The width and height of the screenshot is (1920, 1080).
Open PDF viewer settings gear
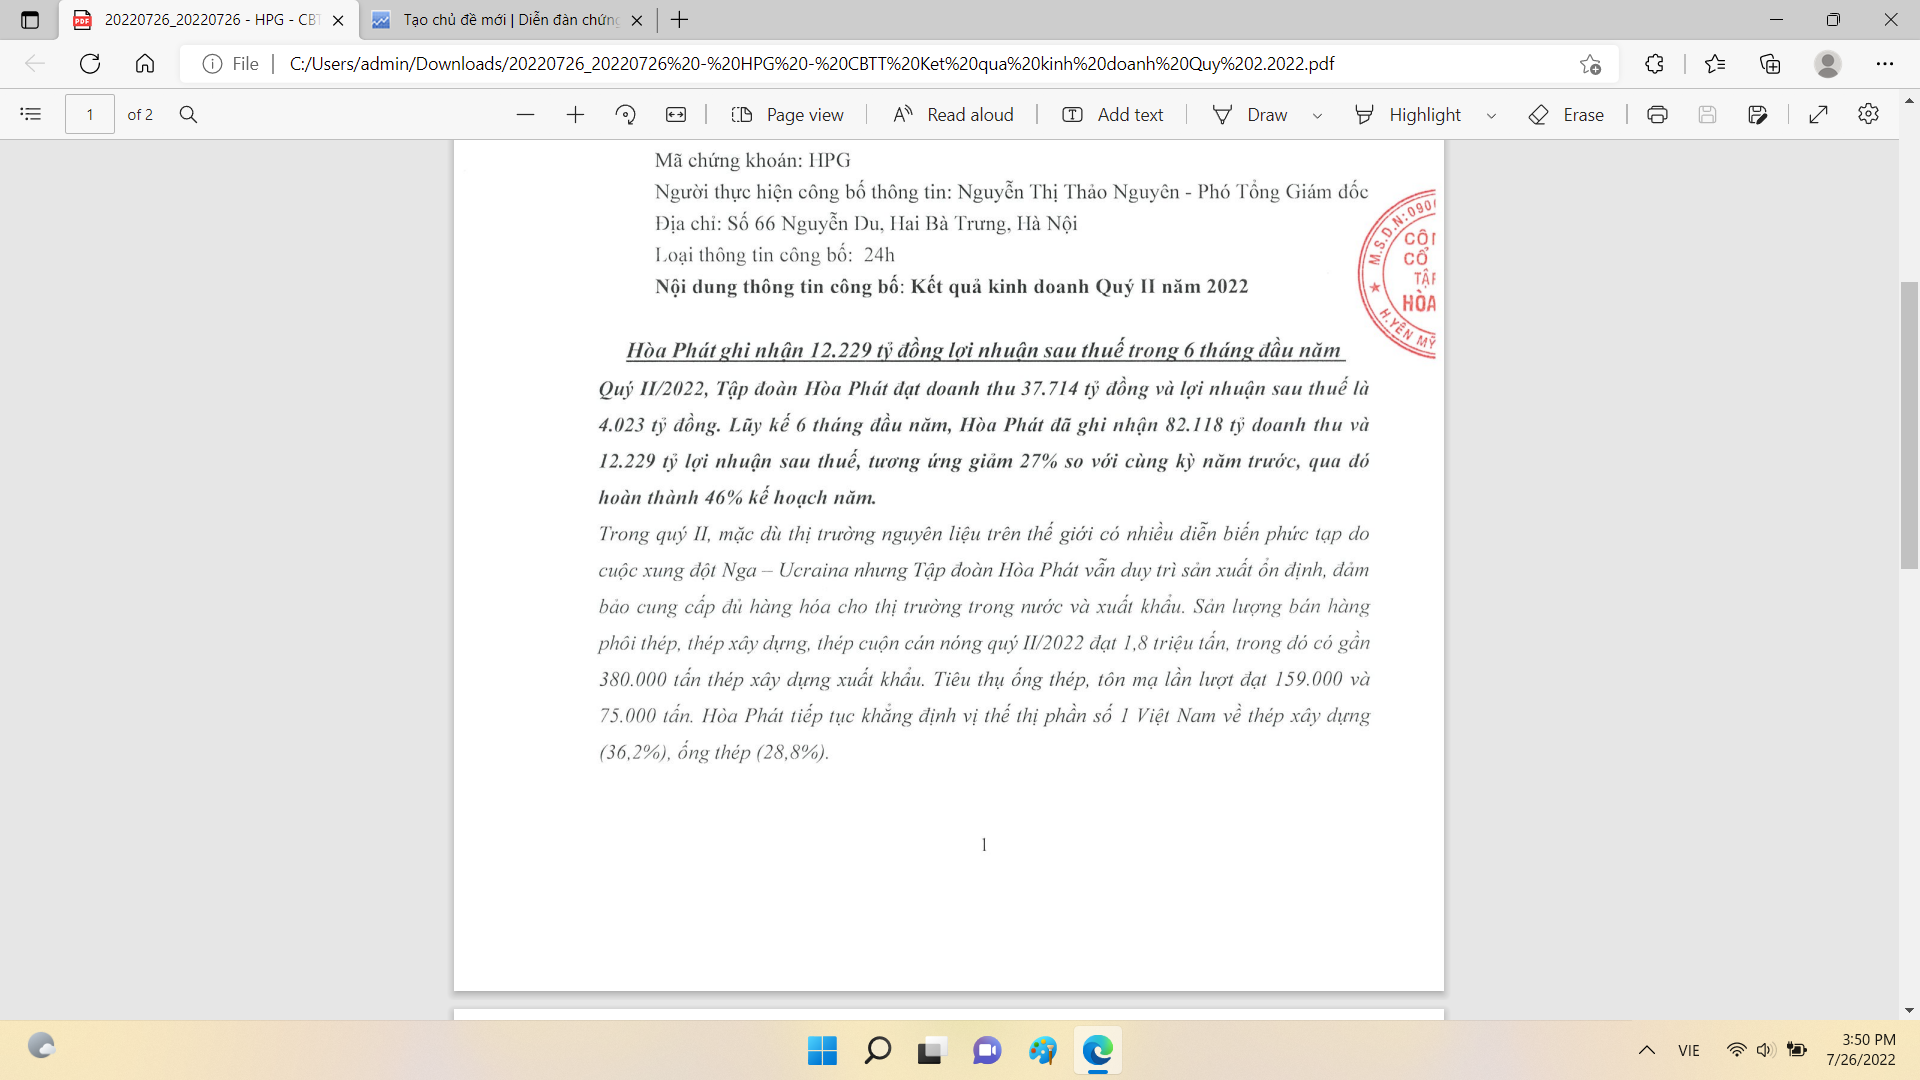[1868, 115]
